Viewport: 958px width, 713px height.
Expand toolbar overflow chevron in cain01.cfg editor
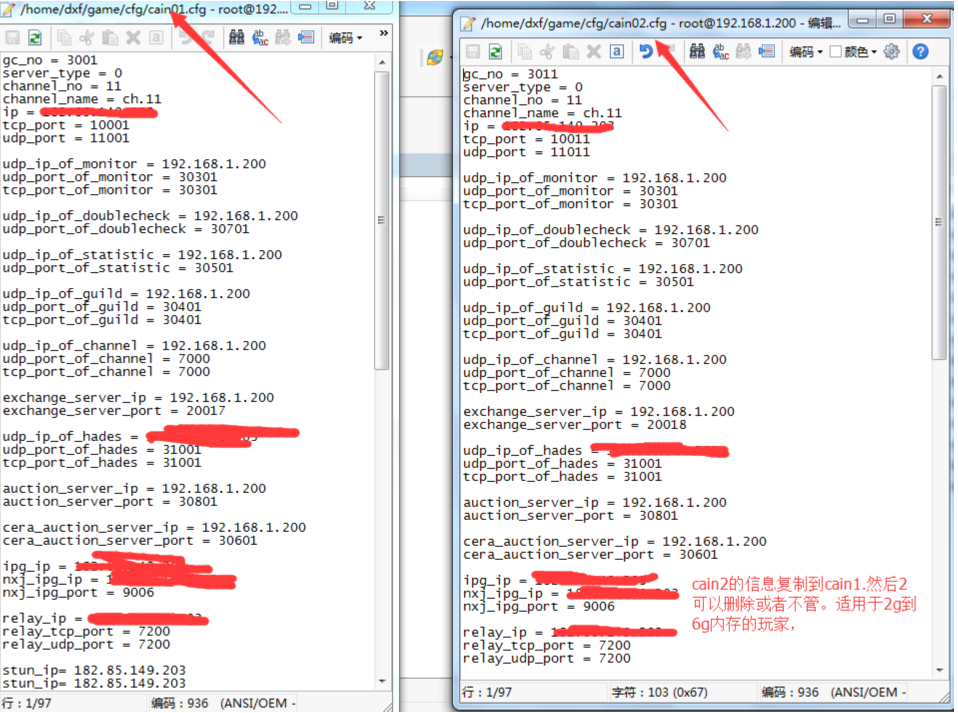pos(383,35)
